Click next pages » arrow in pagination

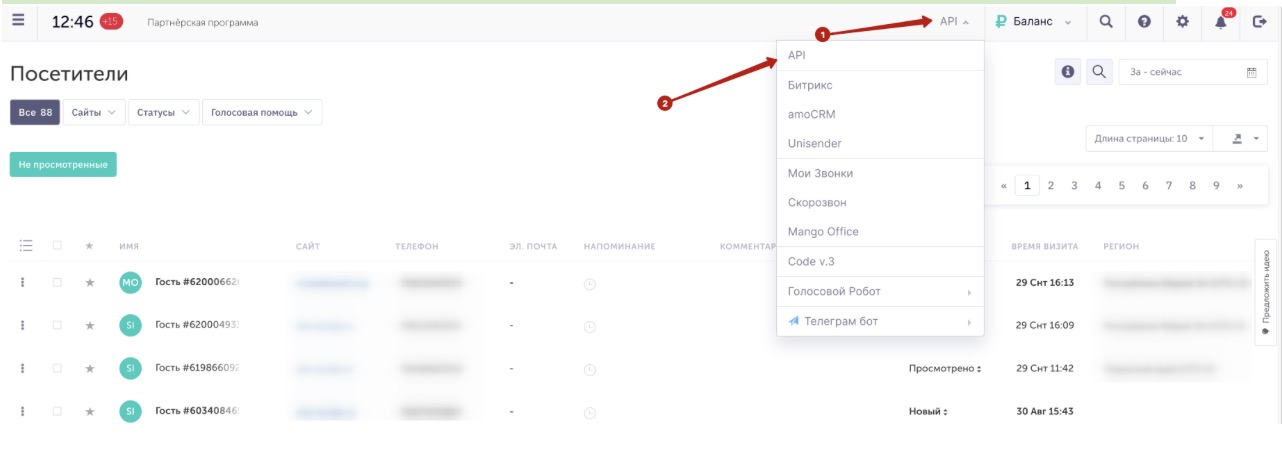pos(1240,186)
